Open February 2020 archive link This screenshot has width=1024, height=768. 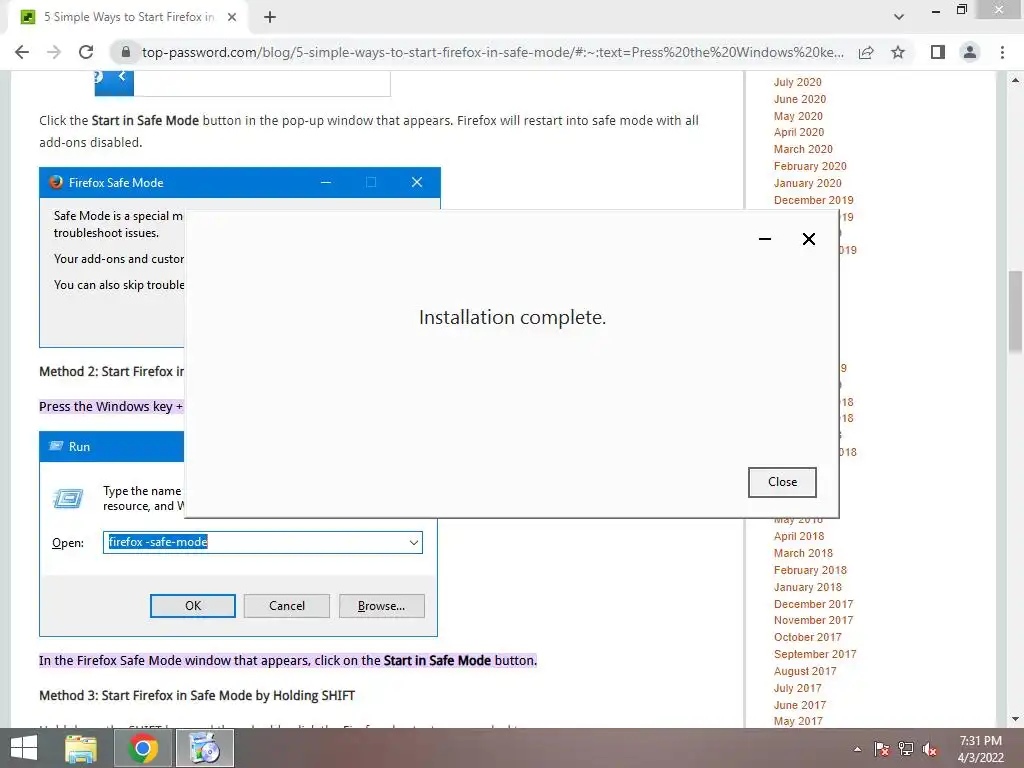coord(810,166)
